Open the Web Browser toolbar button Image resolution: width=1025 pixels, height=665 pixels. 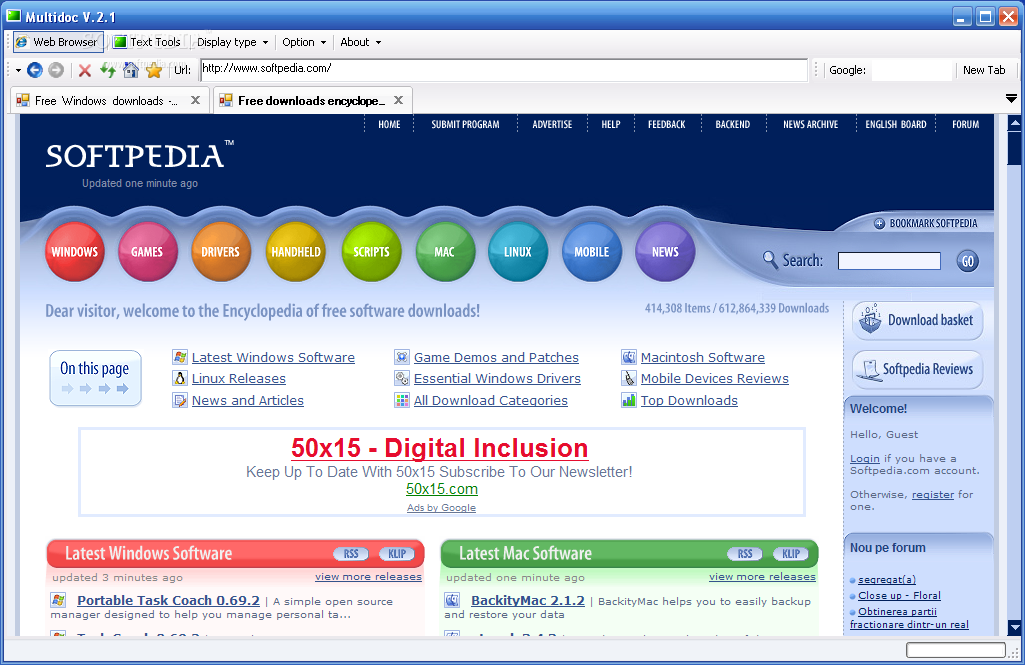[57, 42]
